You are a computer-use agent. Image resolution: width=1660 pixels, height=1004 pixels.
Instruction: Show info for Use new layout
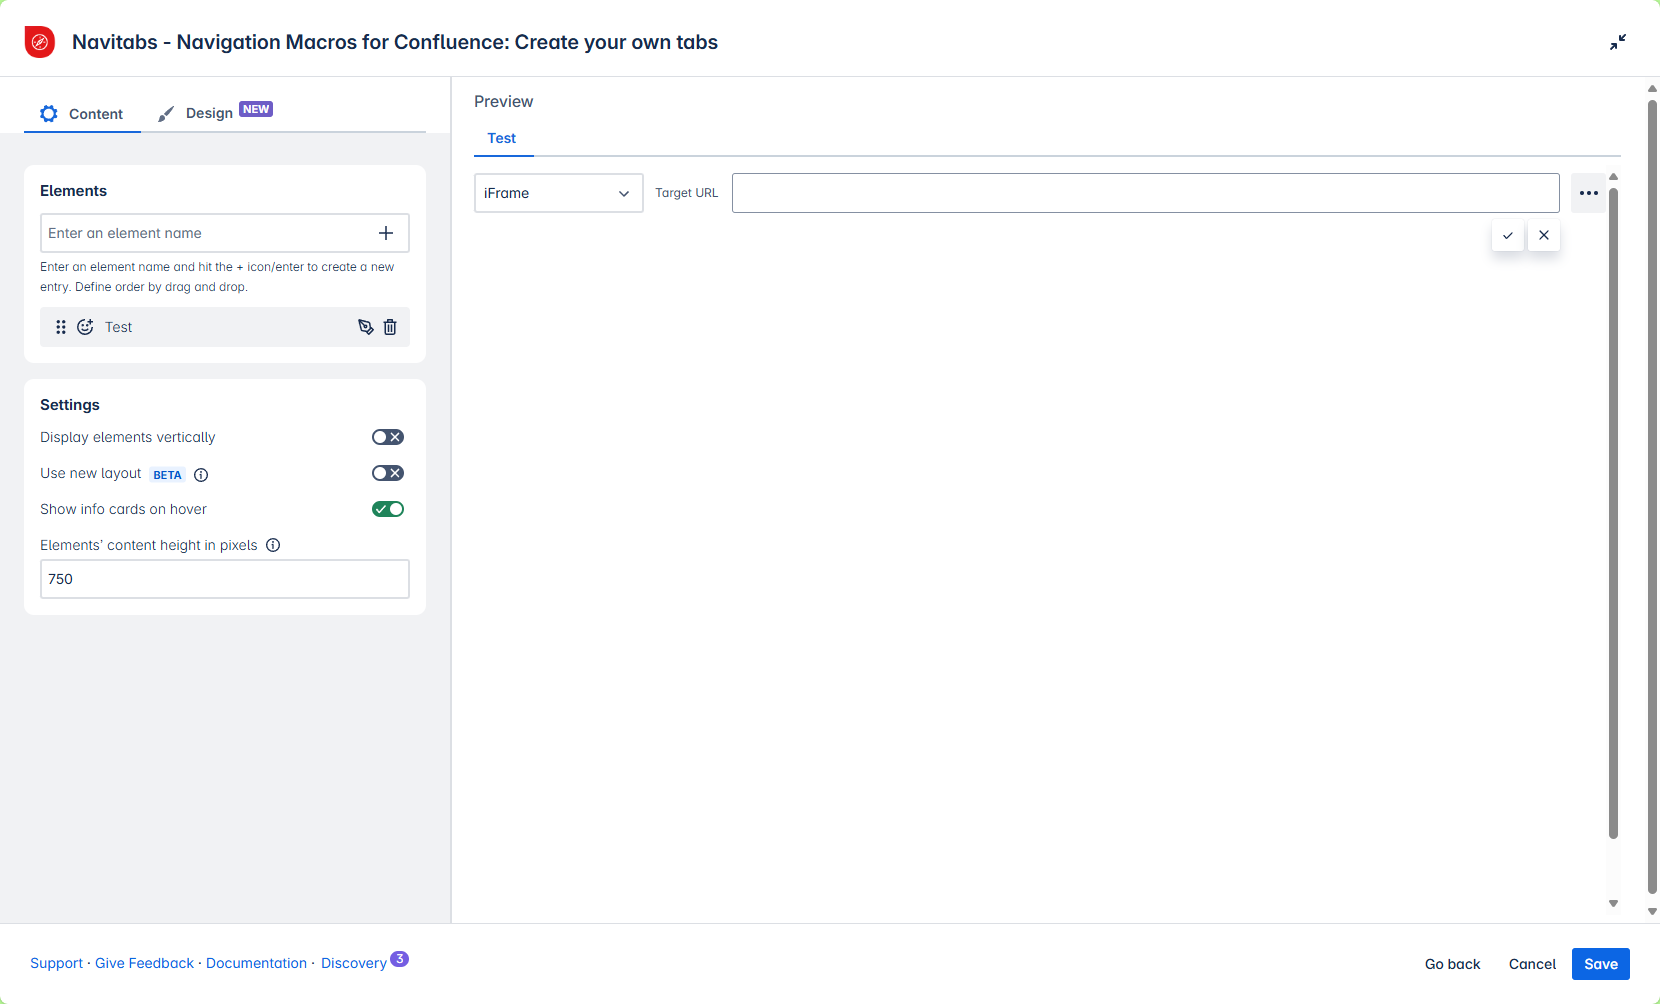coord(201,475)
